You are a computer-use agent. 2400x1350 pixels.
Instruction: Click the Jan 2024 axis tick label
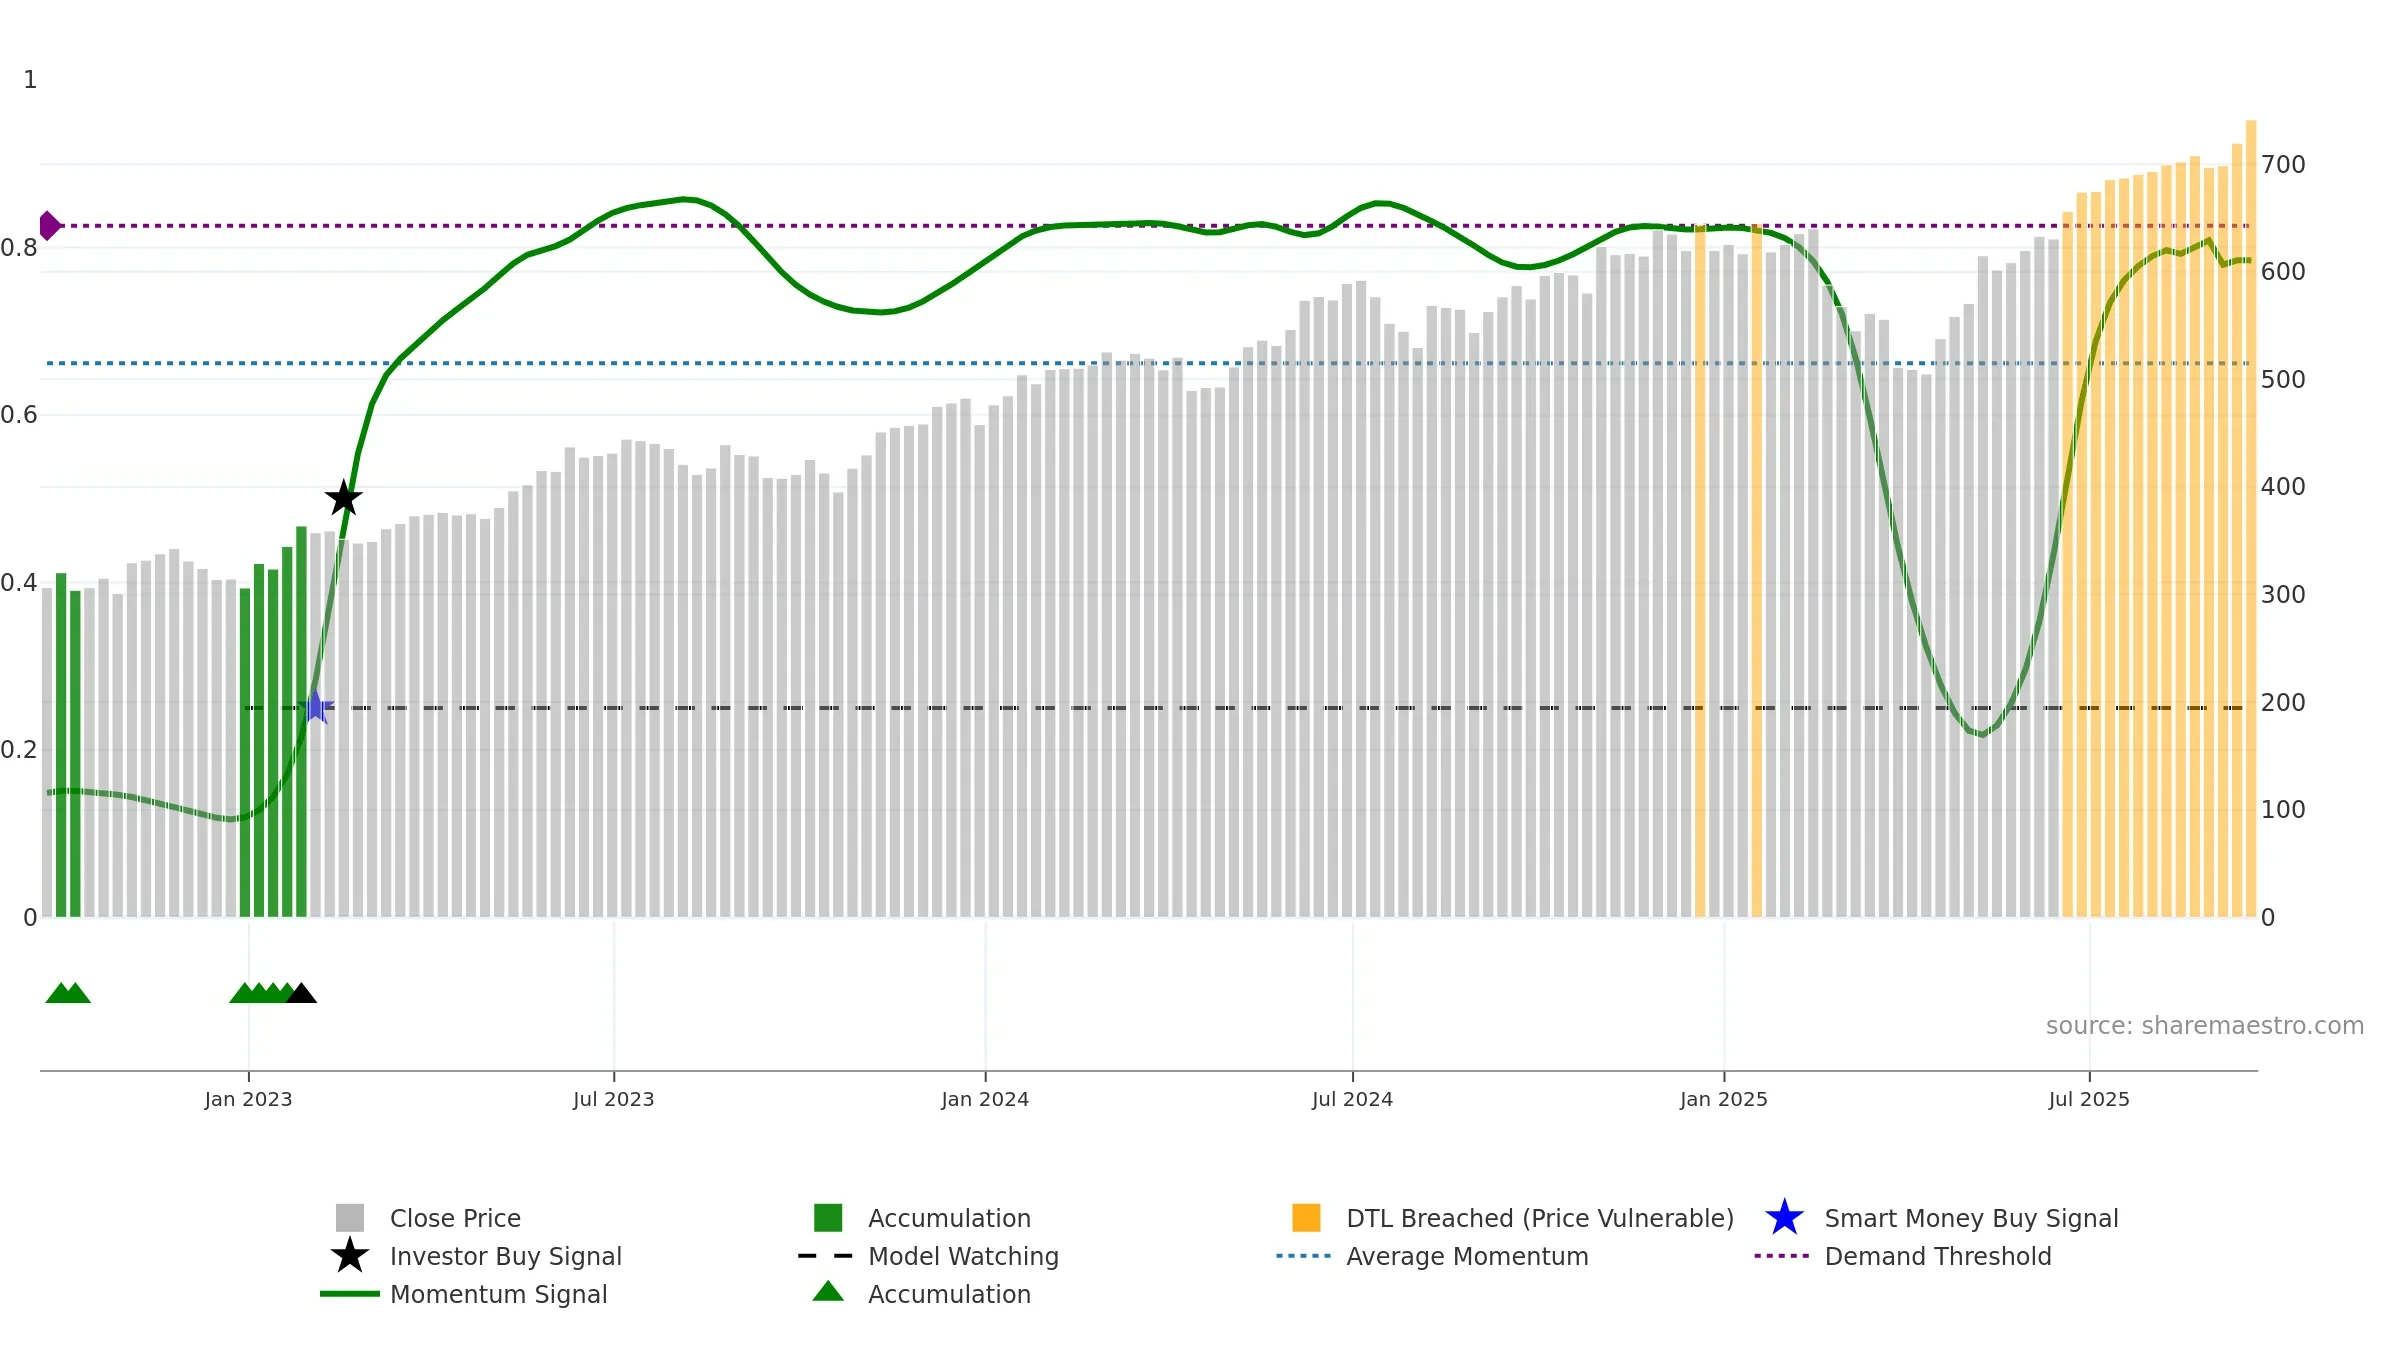pyautogui.click(x=985, y=1099)
